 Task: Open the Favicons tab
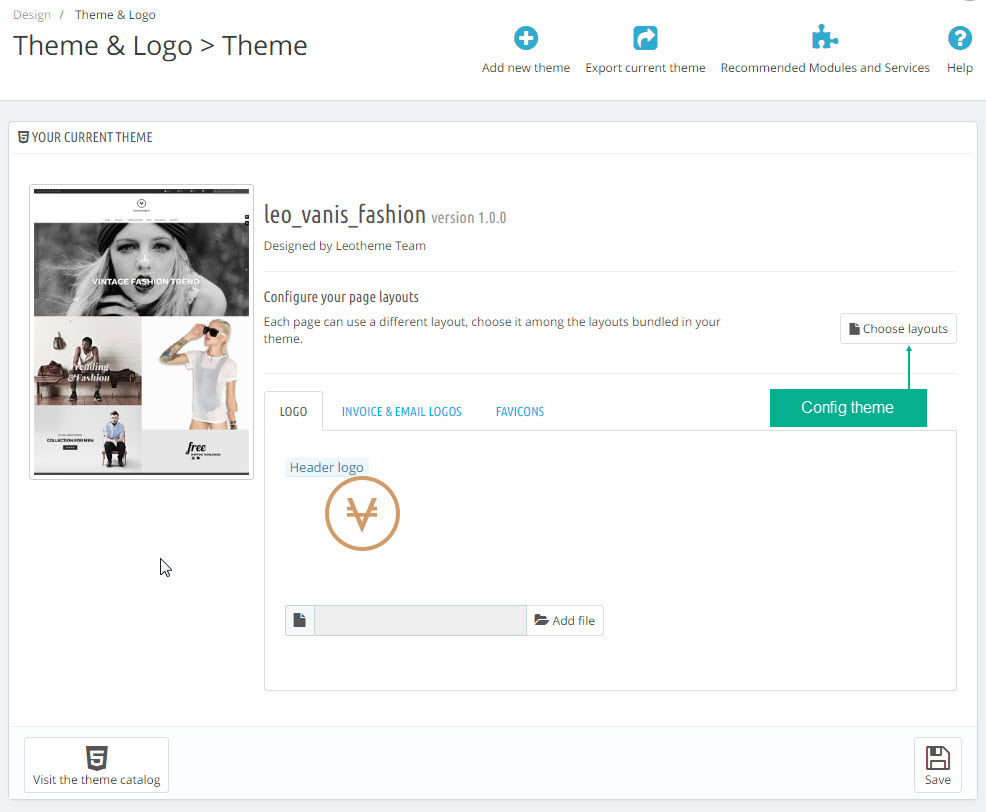pyautogui.click(x=519, y=411)
